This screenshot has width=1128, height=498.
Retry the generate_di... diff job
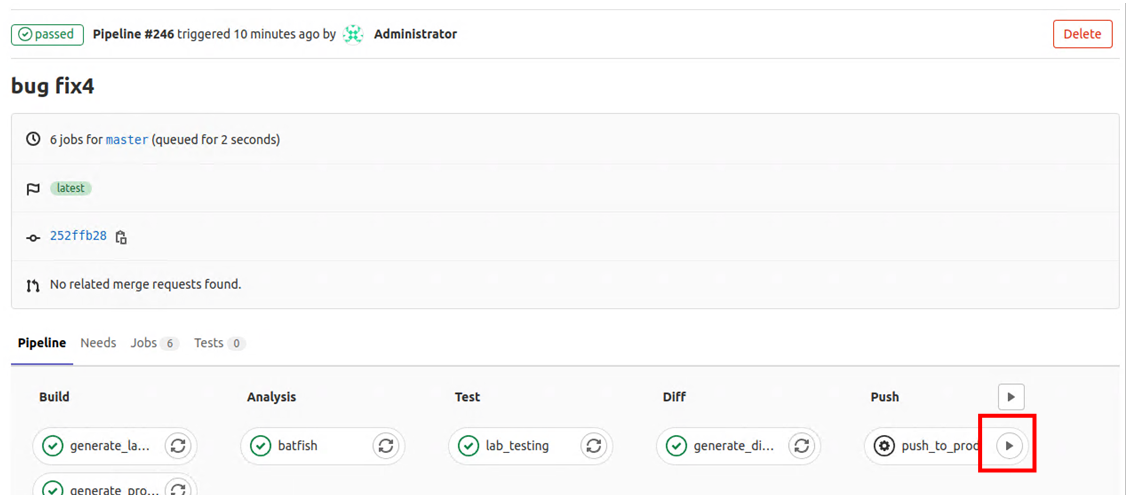(800, 446)
